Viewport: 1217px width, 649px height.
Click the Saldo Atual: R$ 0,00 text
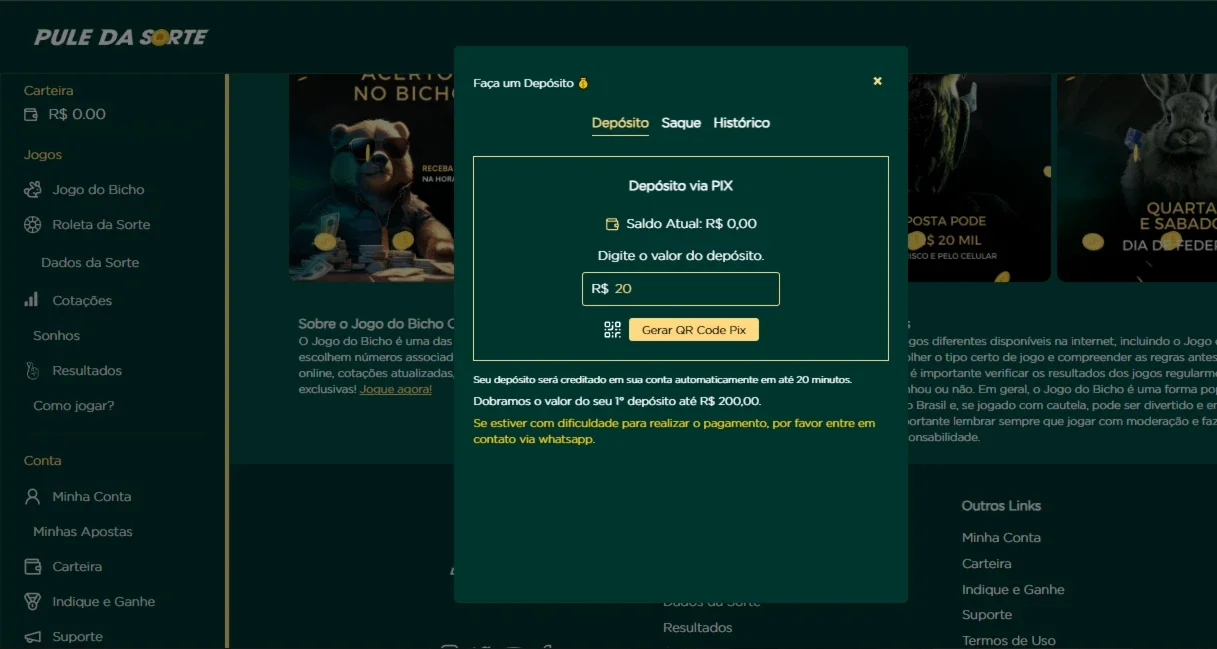pos(691,224)
